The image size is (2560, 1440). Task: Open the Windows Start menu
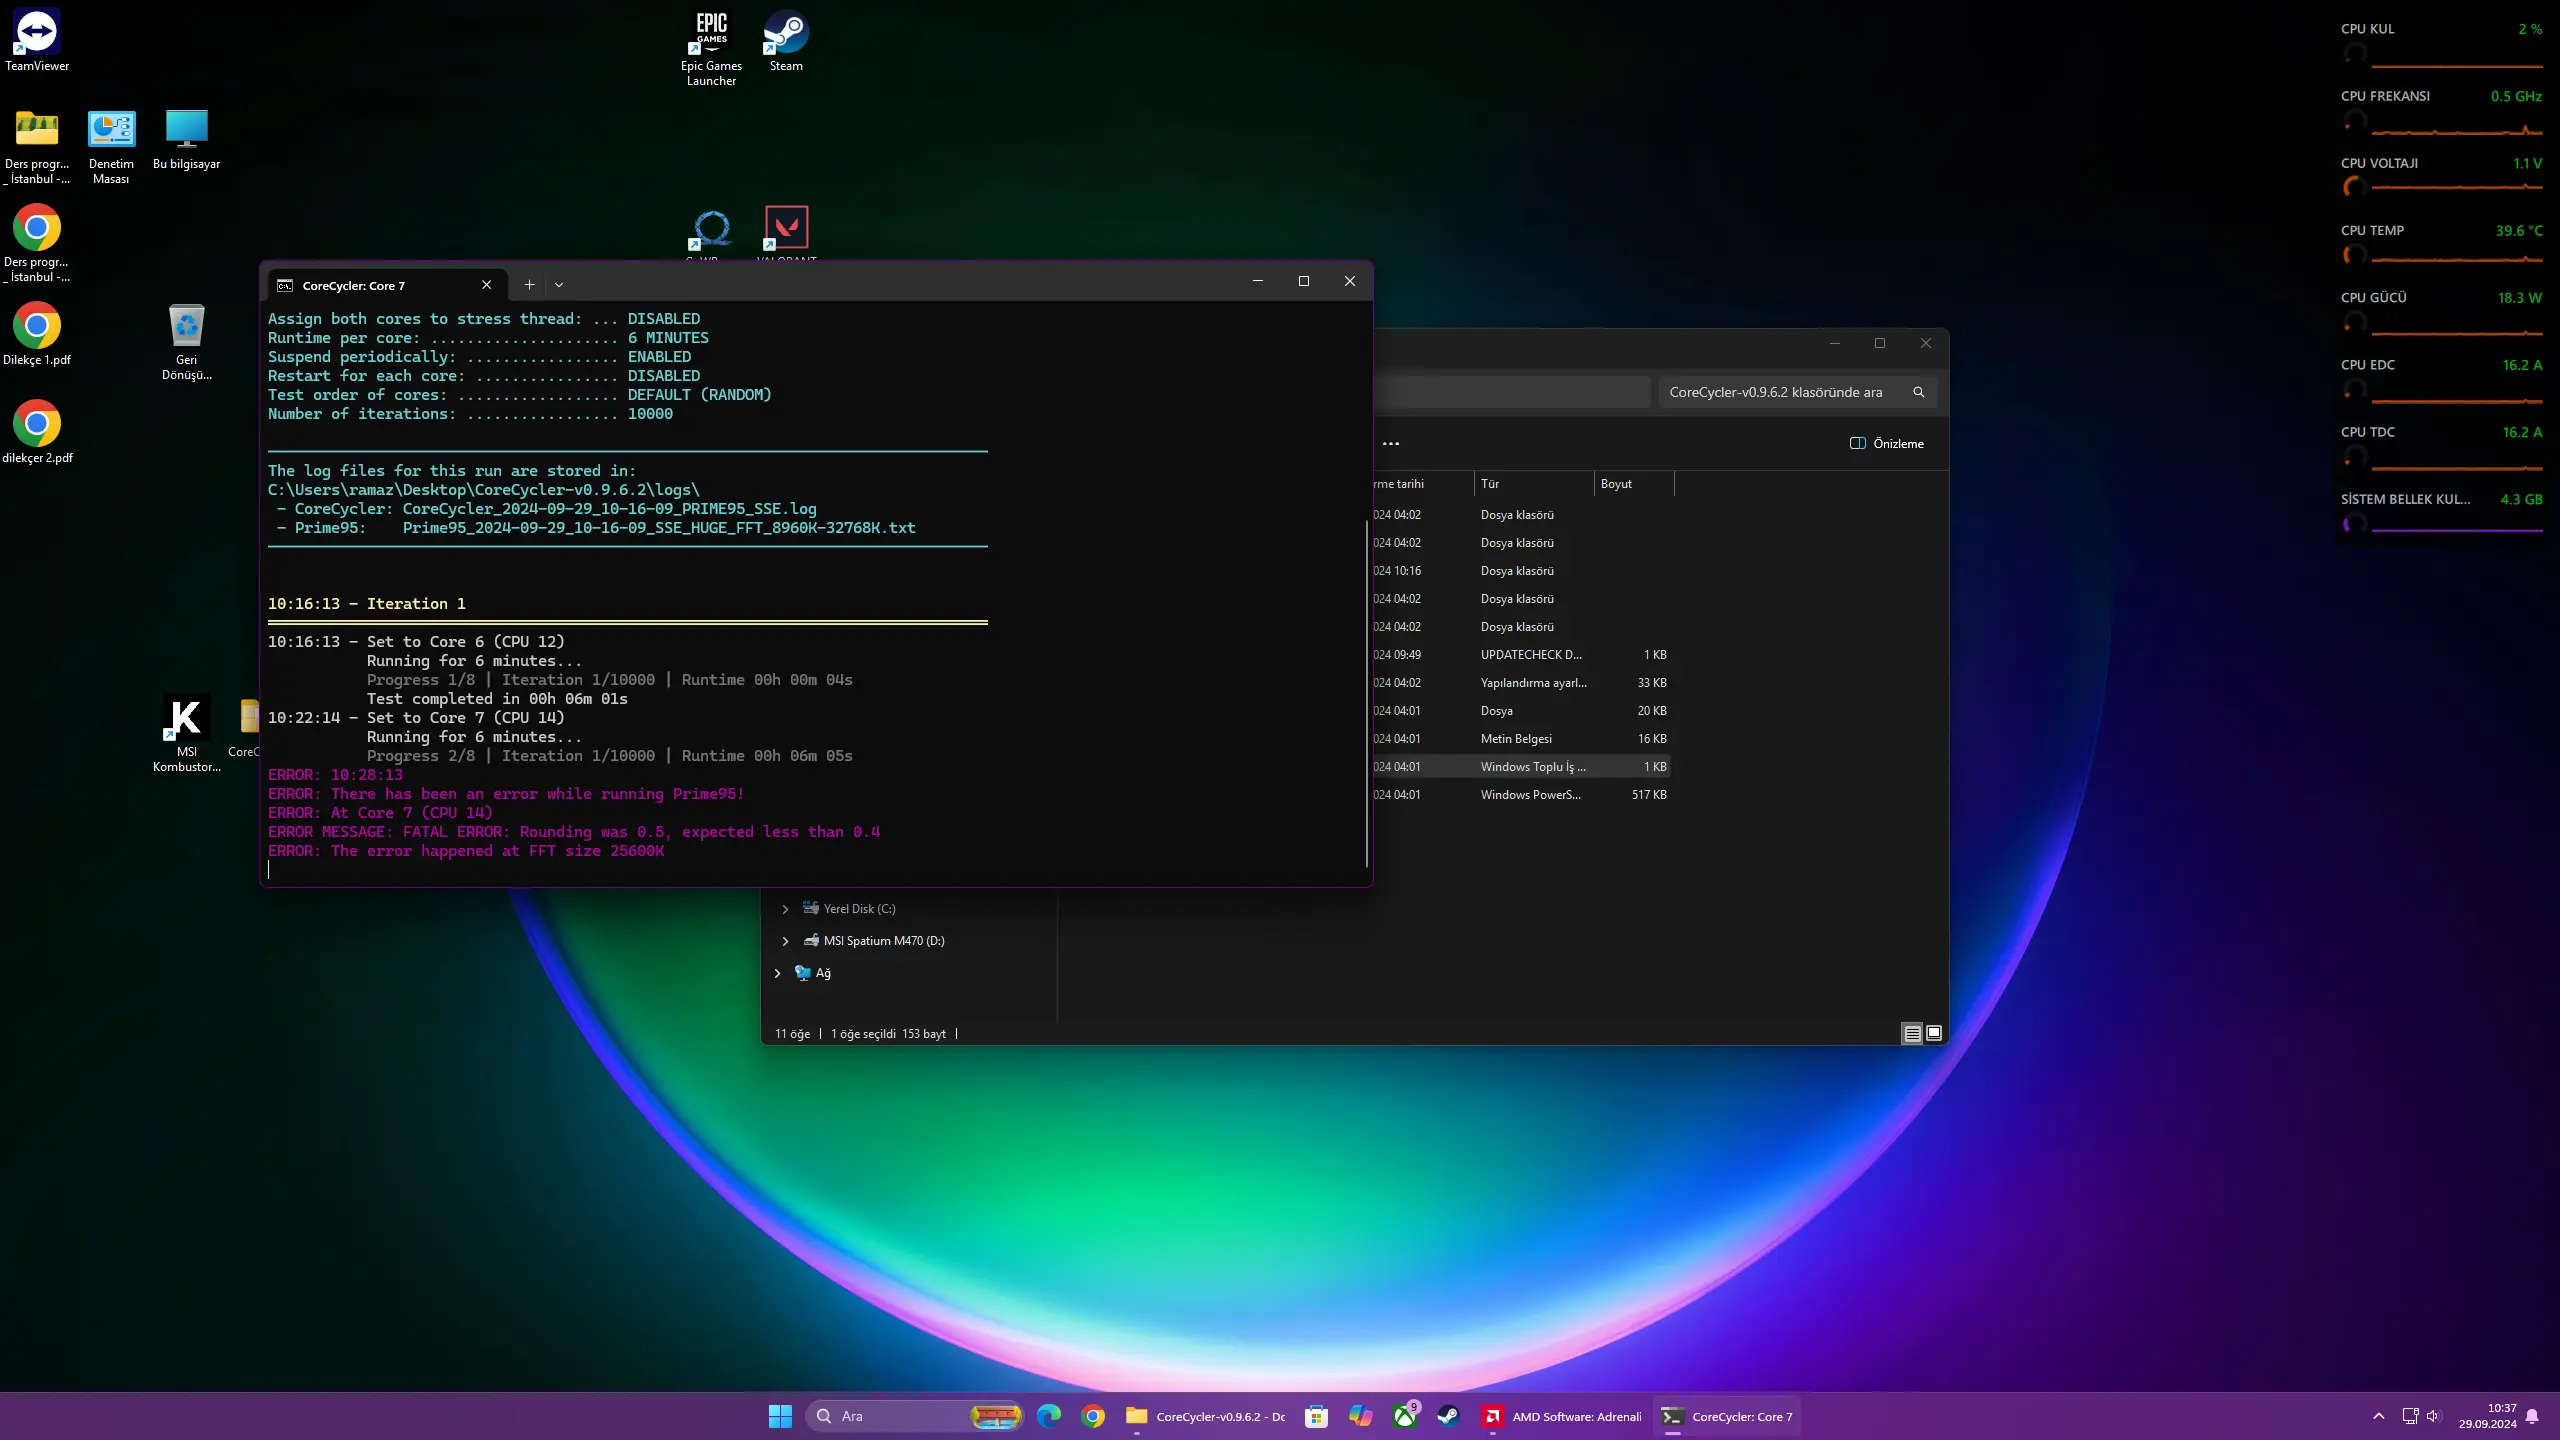tap(780, 1416)
